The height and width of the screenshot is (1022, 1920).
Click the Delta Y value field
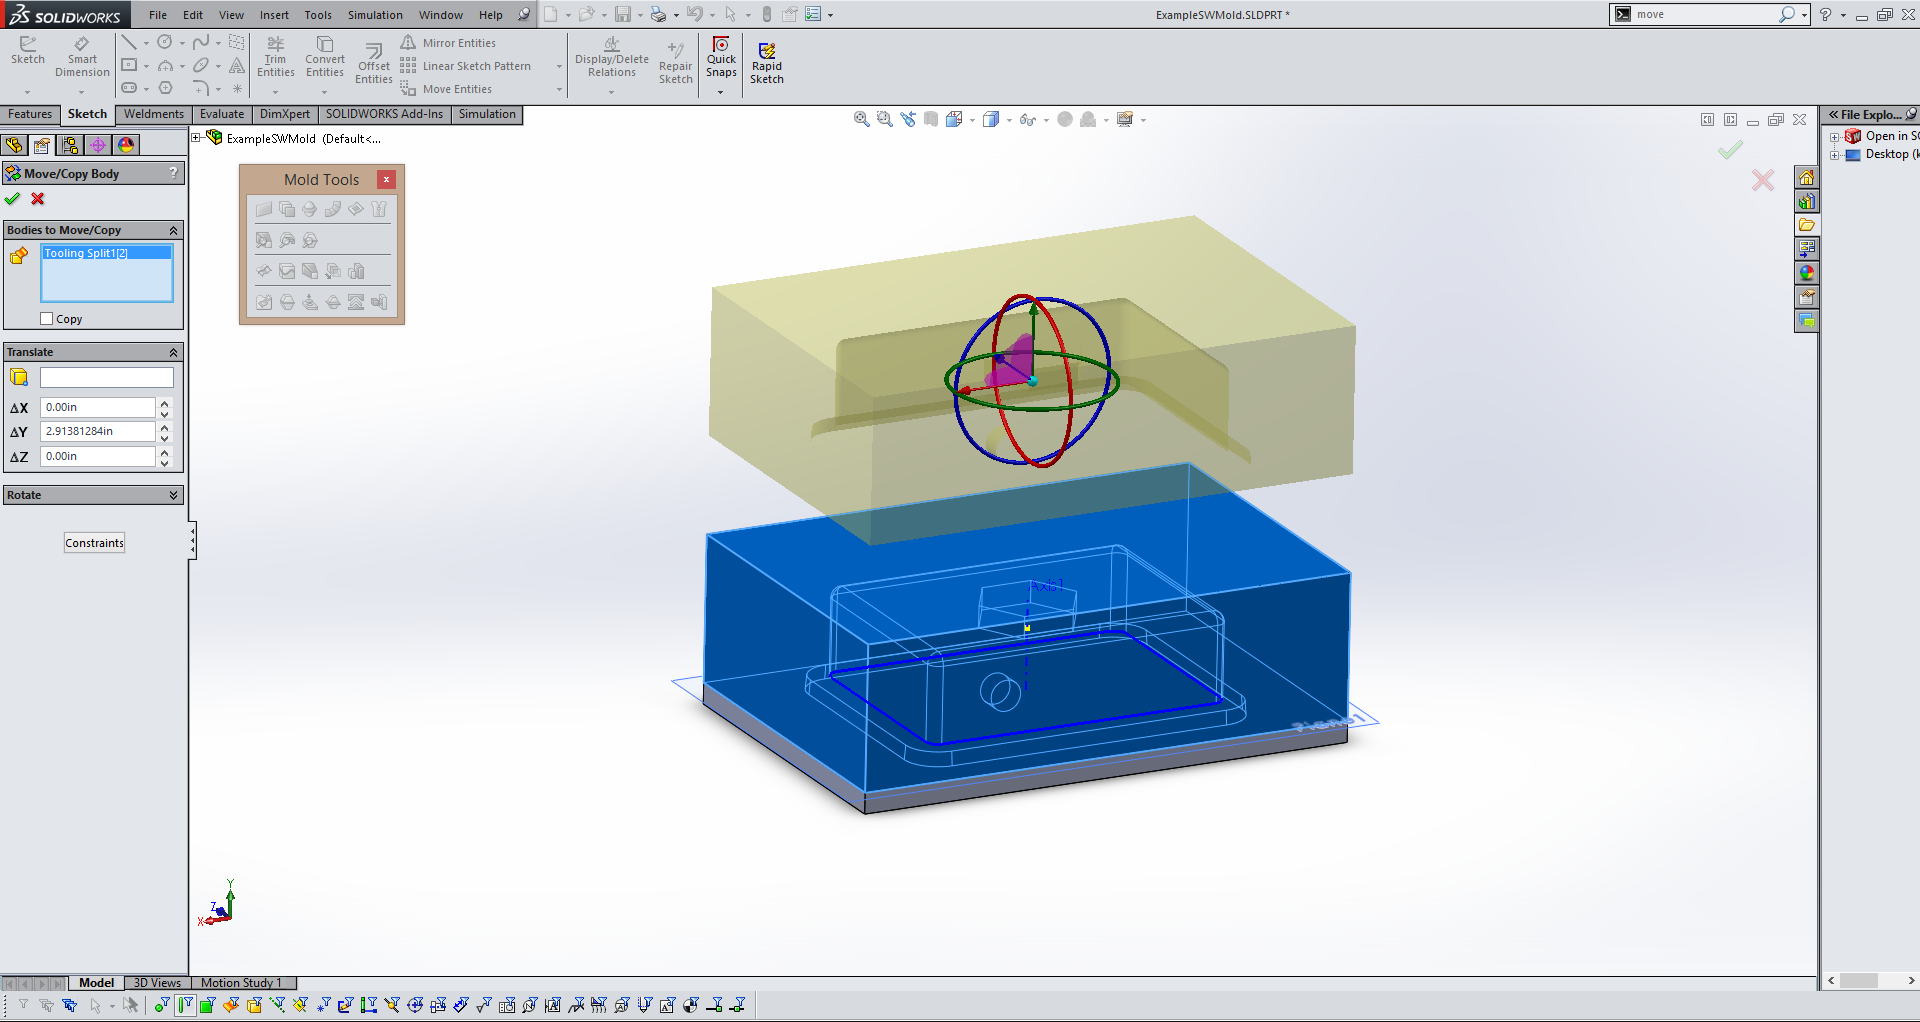pos(98,431)
